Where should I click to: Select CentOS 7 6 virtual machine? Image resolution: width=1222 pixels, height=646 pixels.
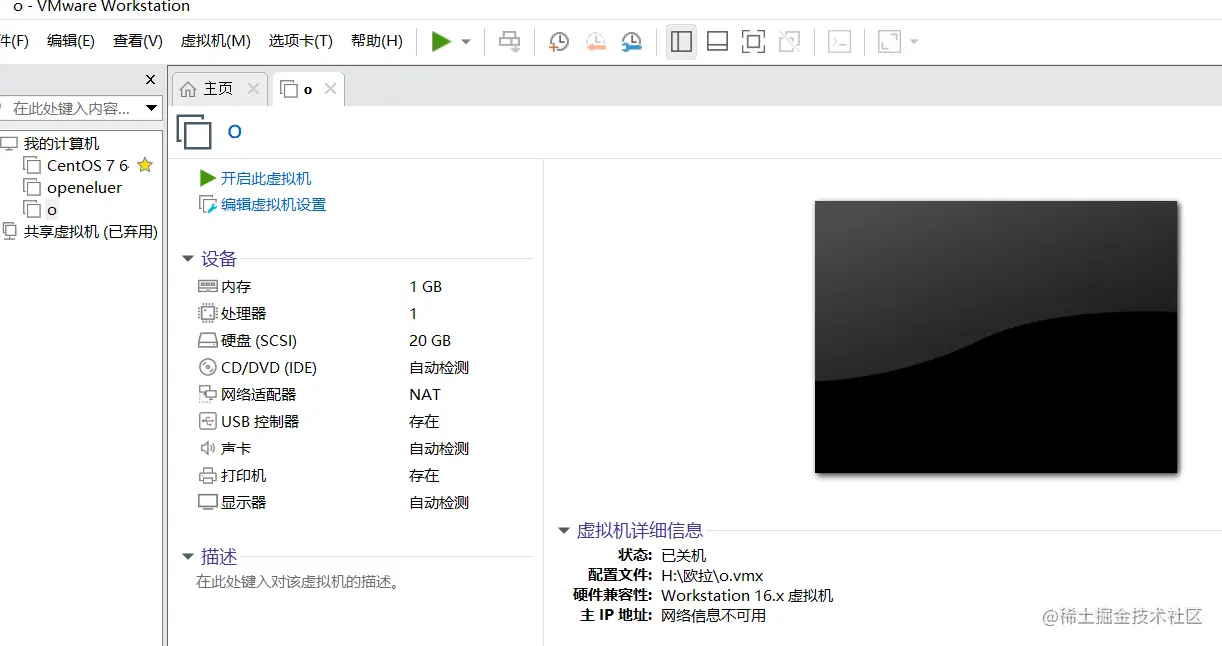tap(87, 166)
